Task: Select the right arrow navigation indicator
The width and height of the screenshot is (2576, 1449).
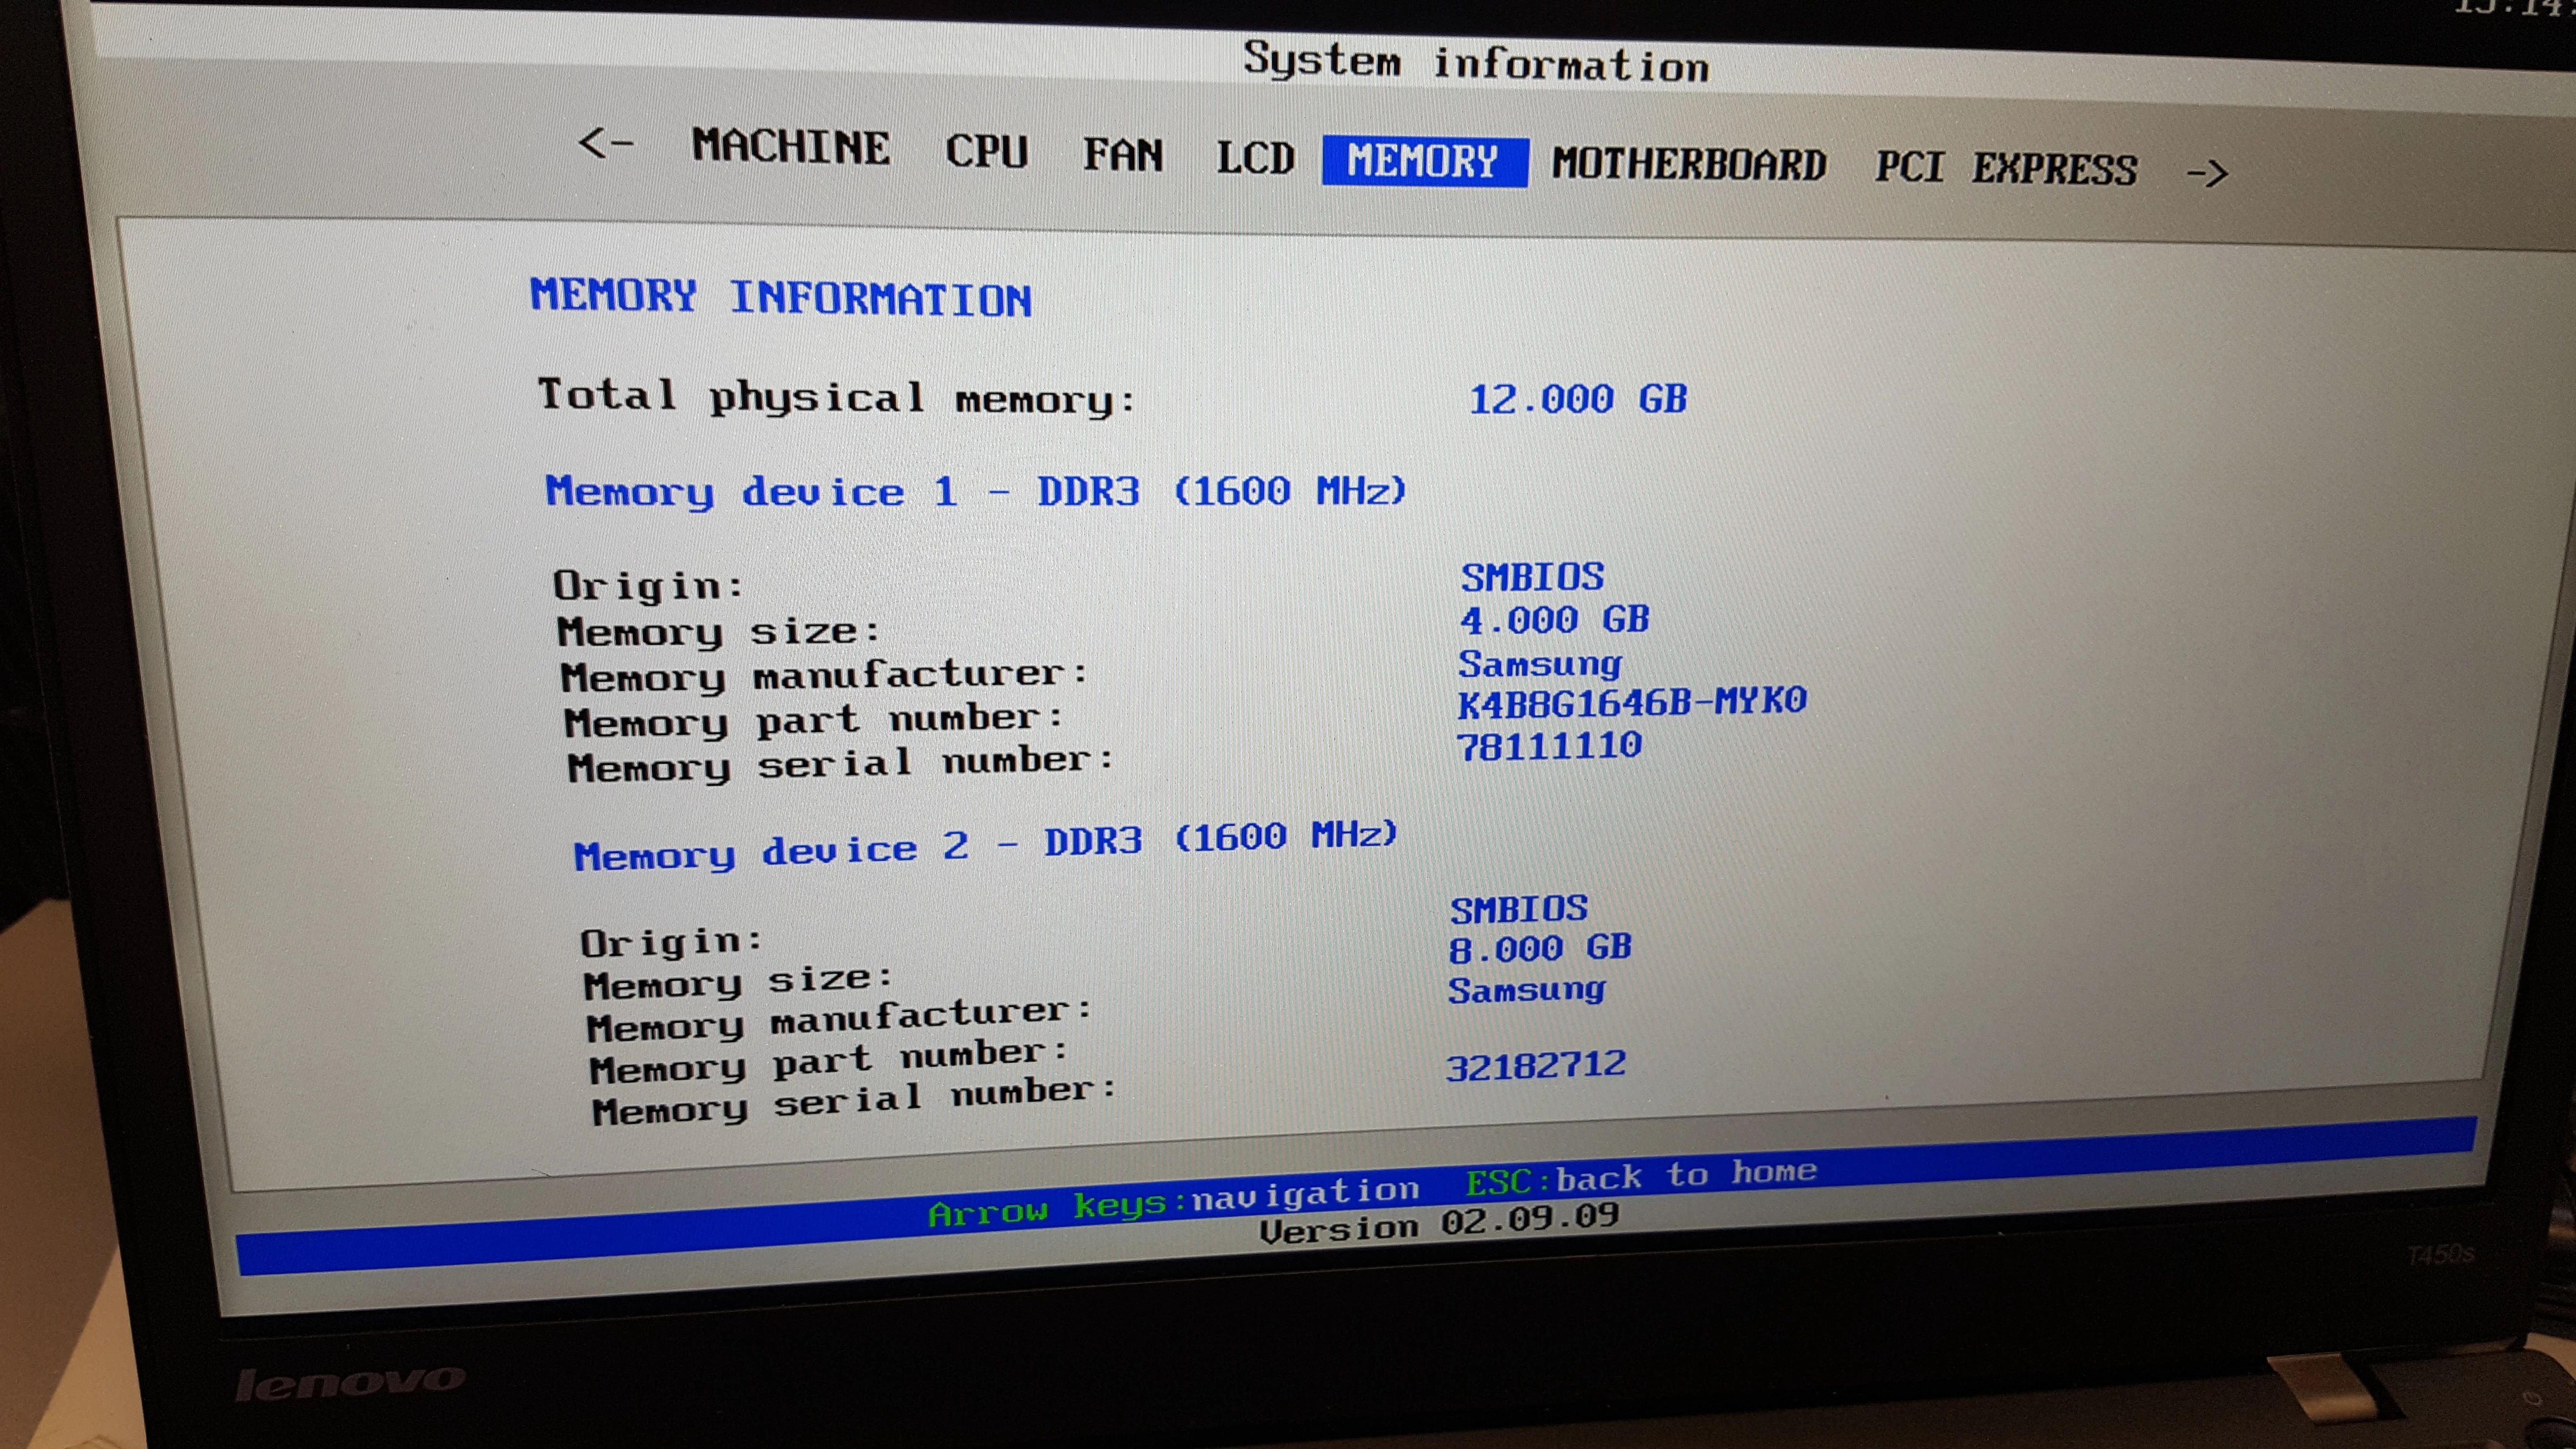Action: click(x=2207, y=173)
